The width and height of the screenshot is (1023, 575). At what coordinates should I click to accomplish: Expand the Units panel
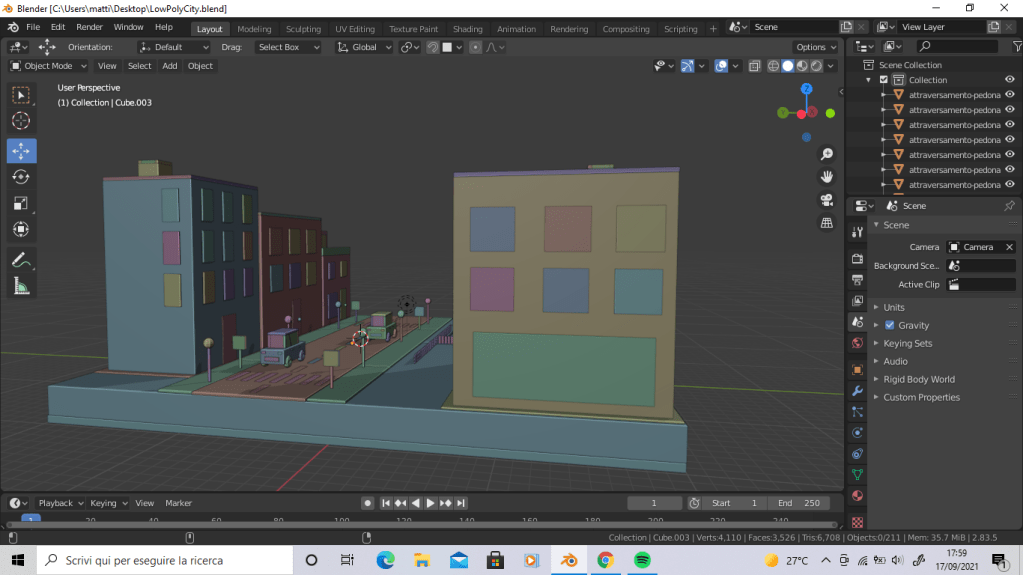tap(894, 307)
